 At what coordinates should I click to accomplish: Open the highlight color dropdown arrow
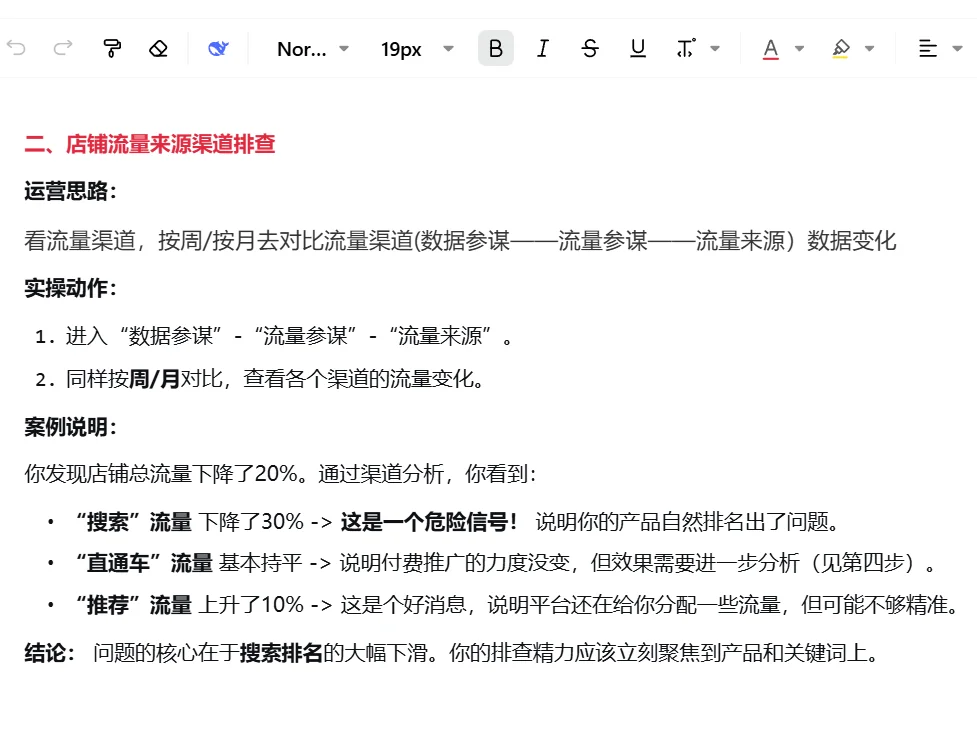pos(870,48)
